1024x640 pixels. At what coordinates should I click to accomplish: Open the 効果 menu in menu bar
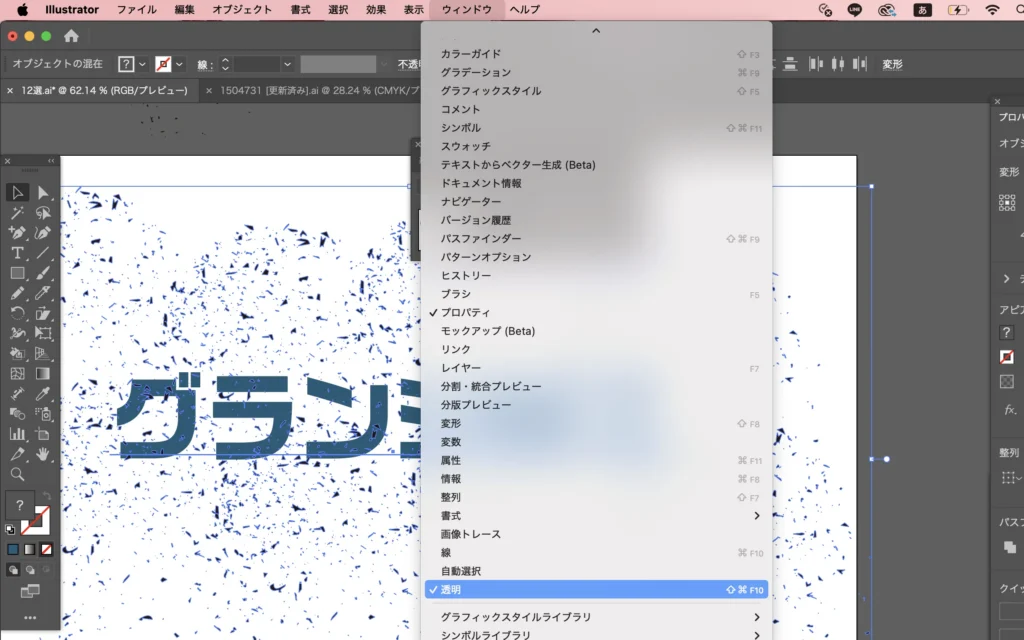click(376, 10)
